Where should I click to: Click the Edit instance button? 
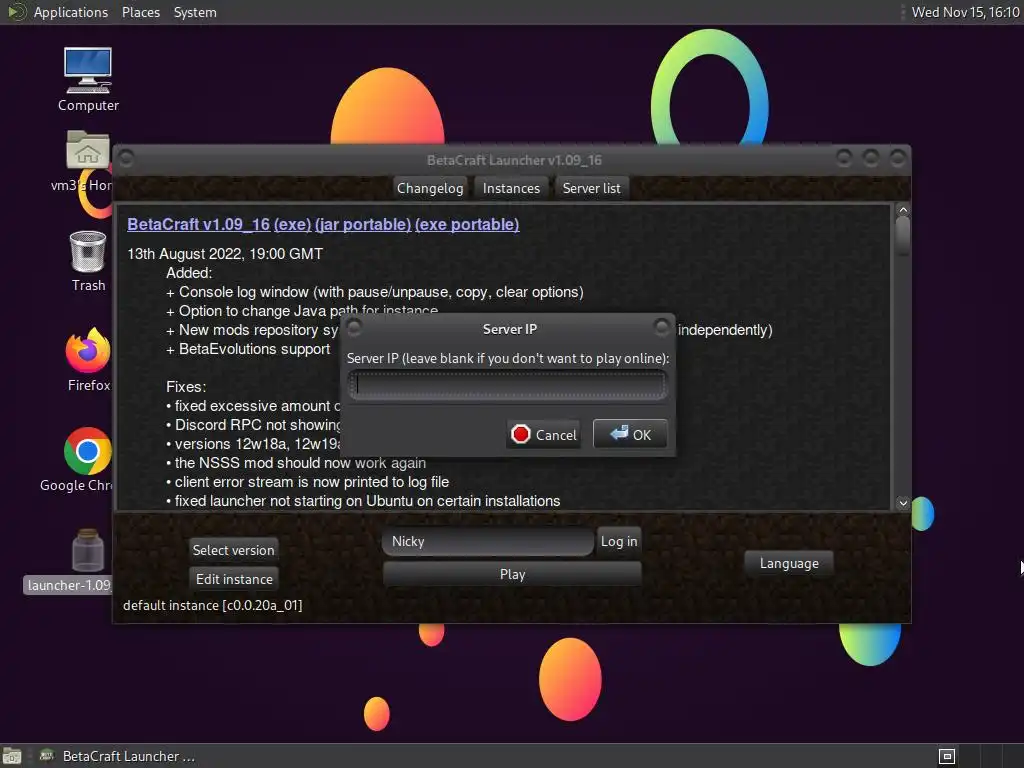point(234,579)
